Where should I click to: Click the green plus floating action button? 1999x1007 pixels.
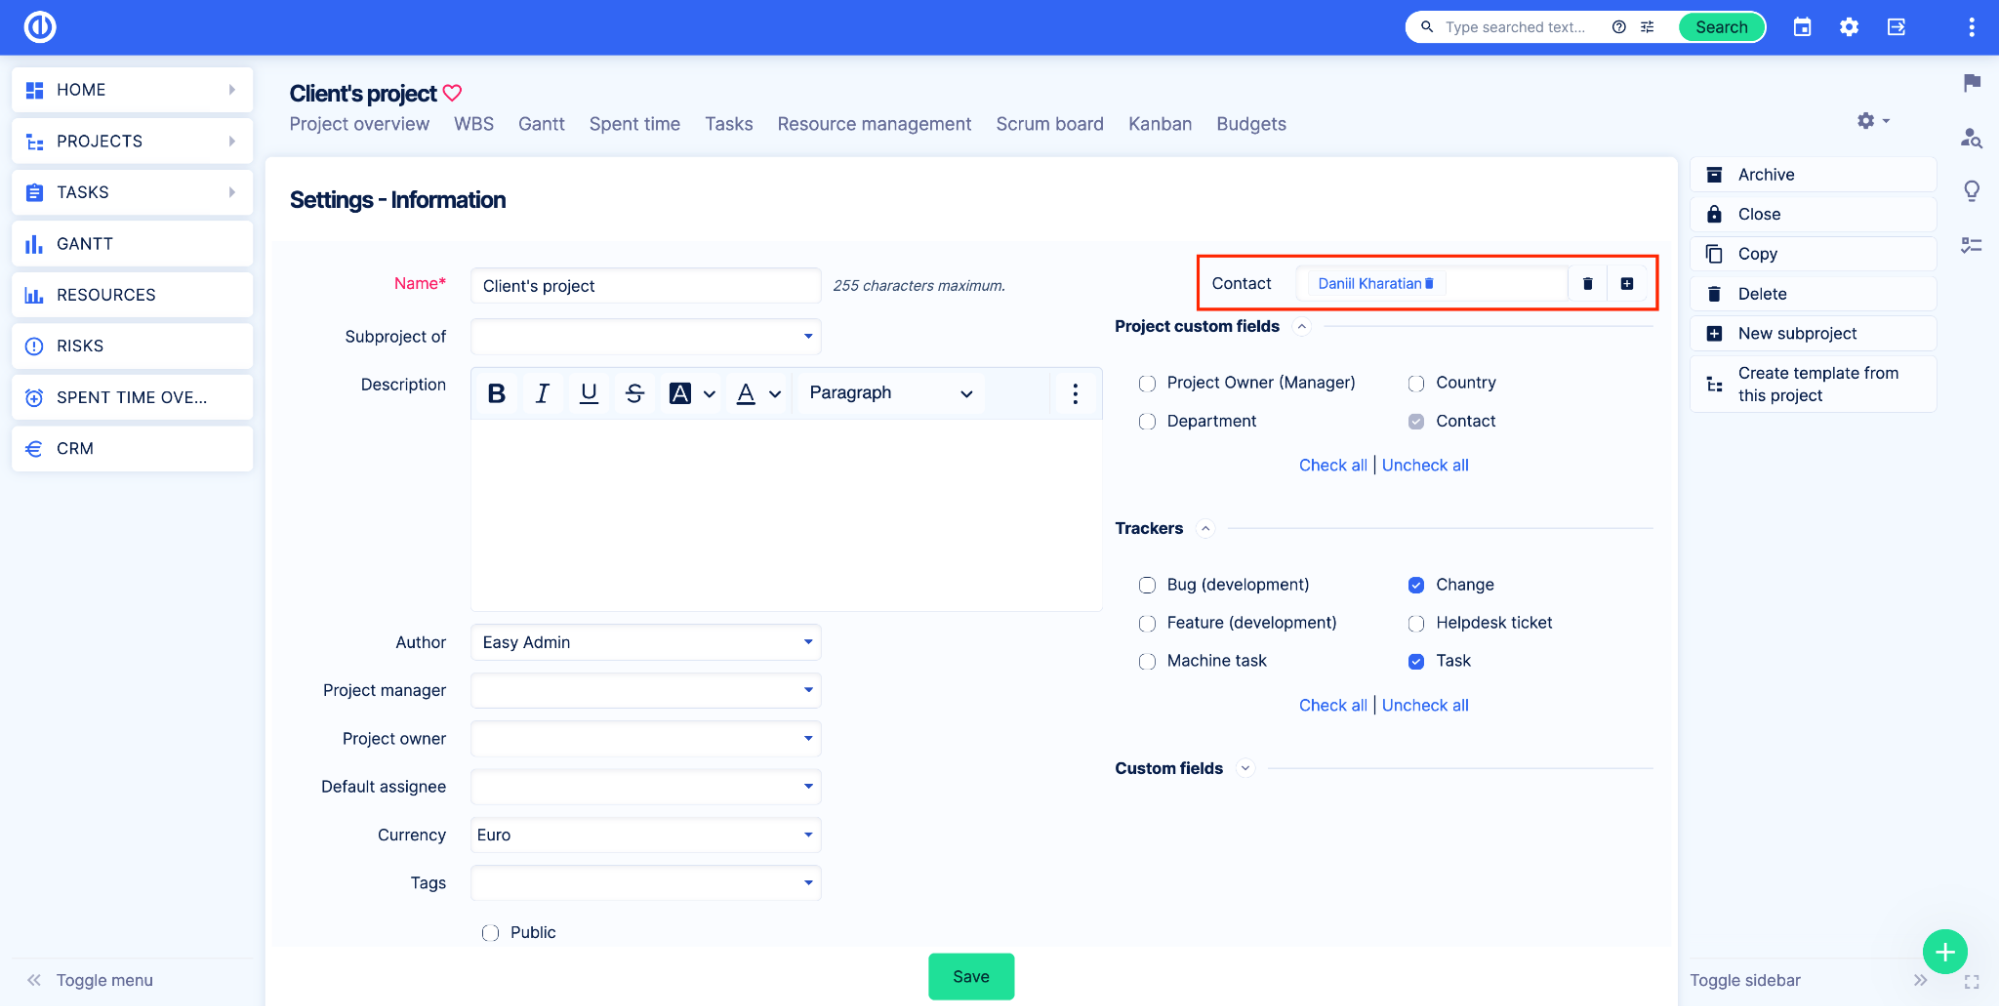(x=1945, y=951)
